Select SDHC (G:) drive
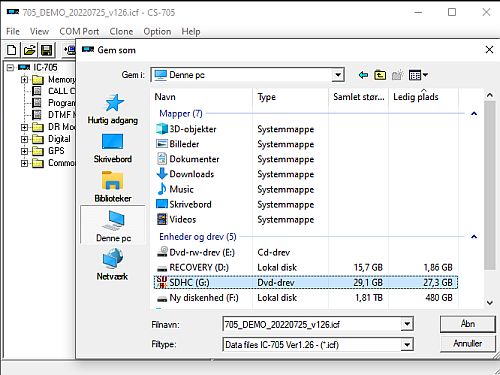Viewport: 500px width, 375px height. [x=306, y=283]
